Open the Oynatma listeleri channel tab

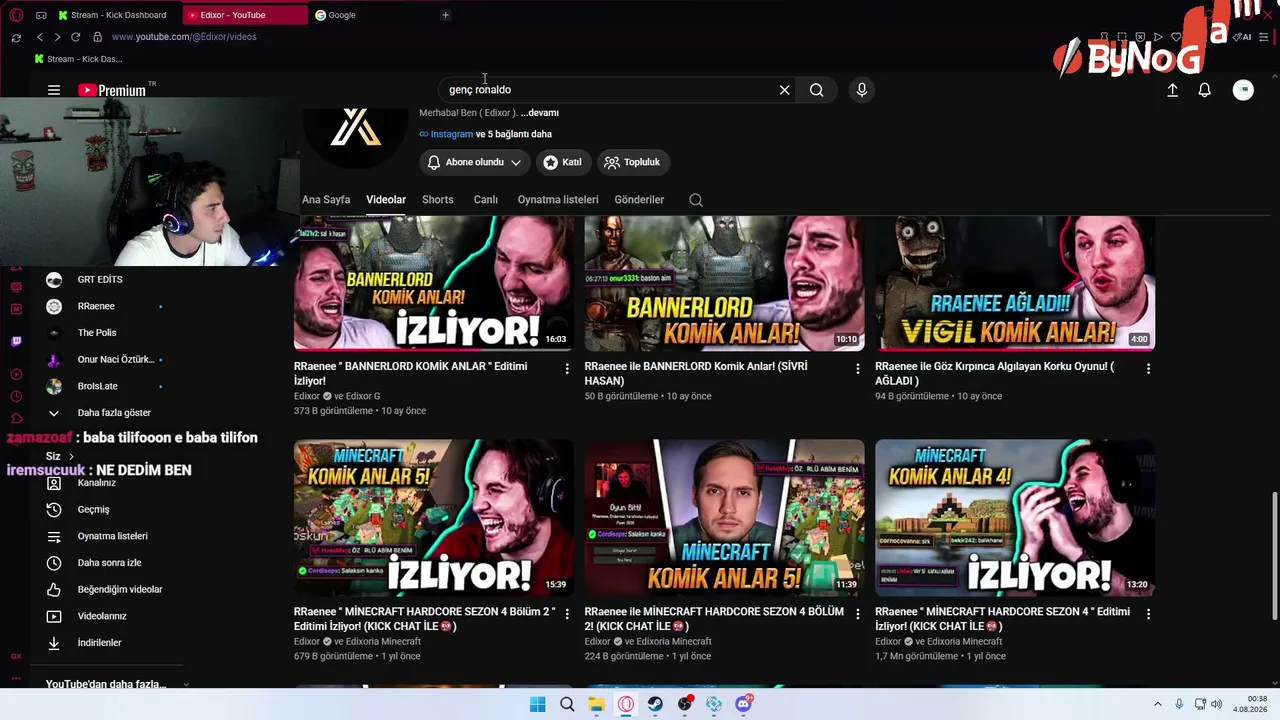[558, 200]
